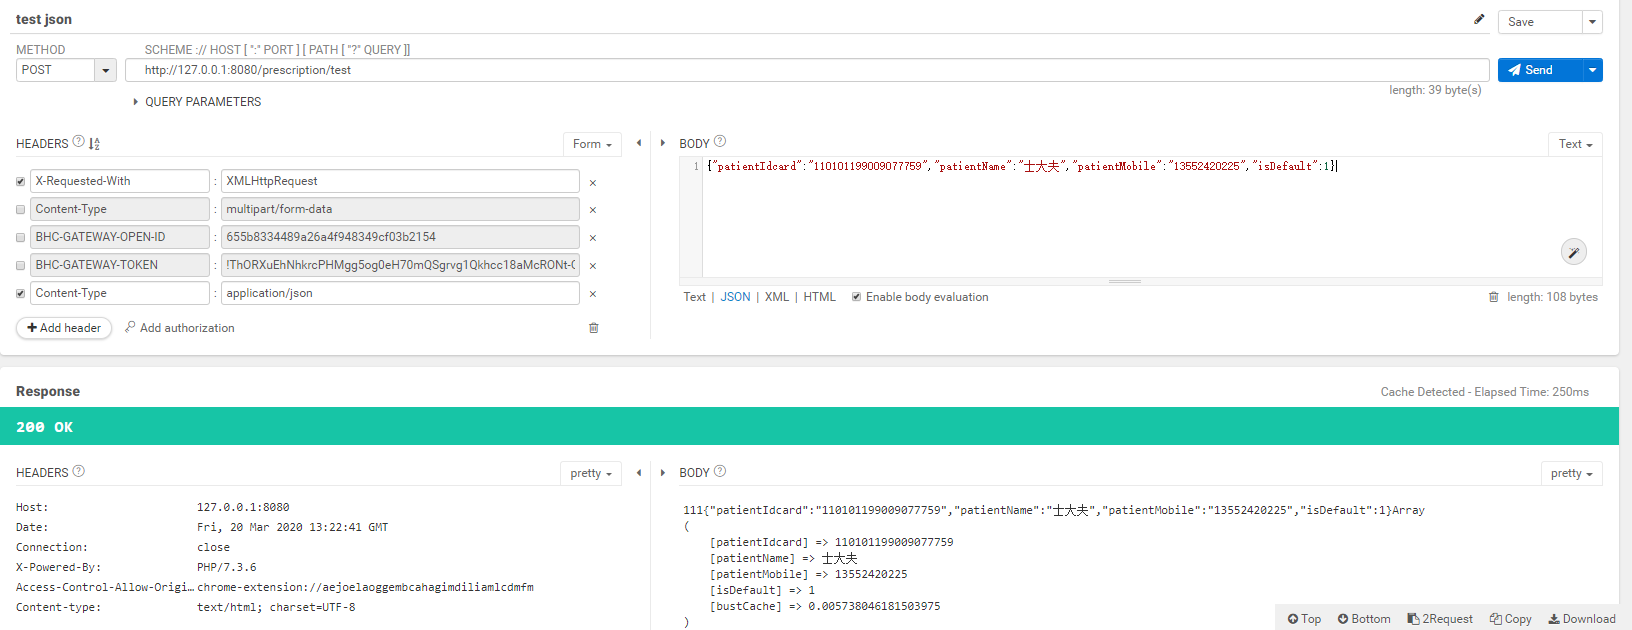Collapse the request headers panel with left arrow
1632x630 pixels.
[x=639, y=143]
